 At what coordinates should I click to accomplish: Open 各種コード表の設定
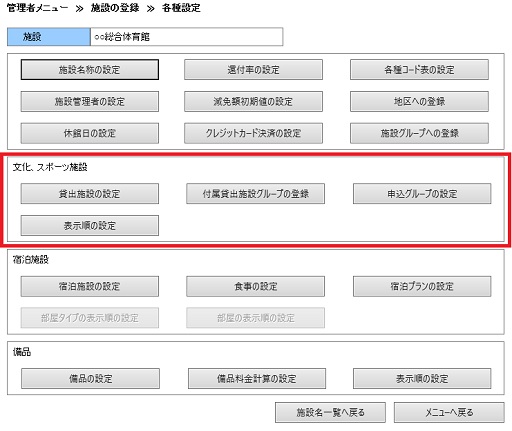coord(419,70)
